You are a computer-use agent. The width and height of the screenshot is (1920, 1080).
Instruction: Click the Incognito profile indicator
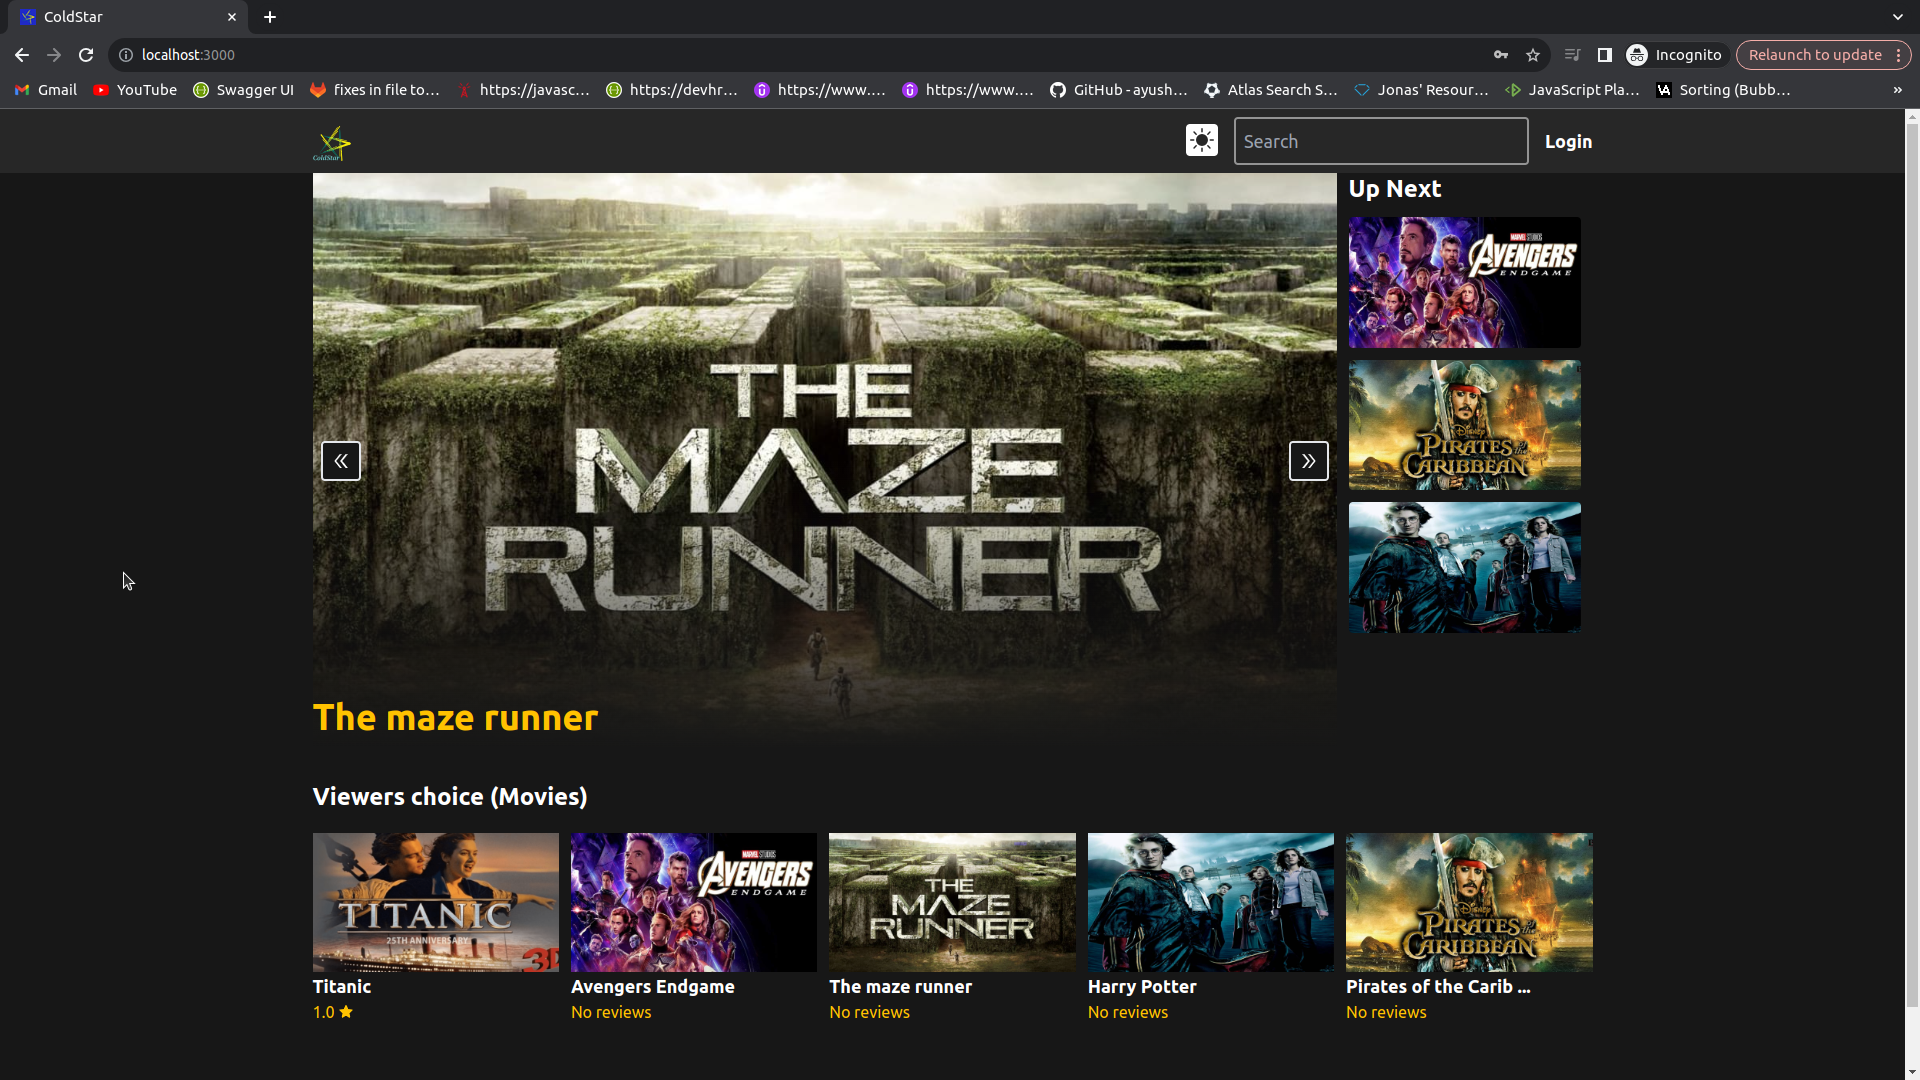click(x=1675, y=55)
